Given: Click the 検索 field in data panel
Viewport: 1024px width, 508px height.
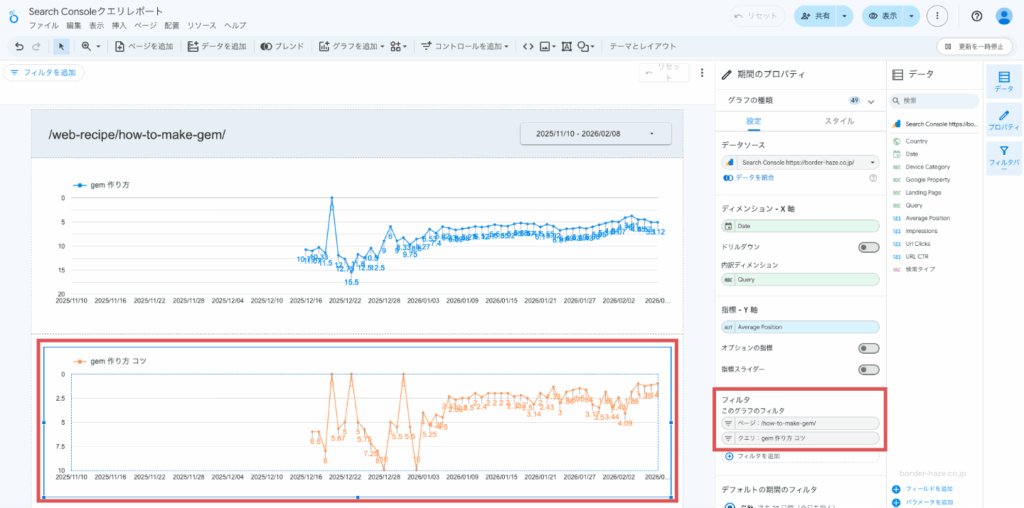Looking at the screenshot, I should (x=935, y=101).
